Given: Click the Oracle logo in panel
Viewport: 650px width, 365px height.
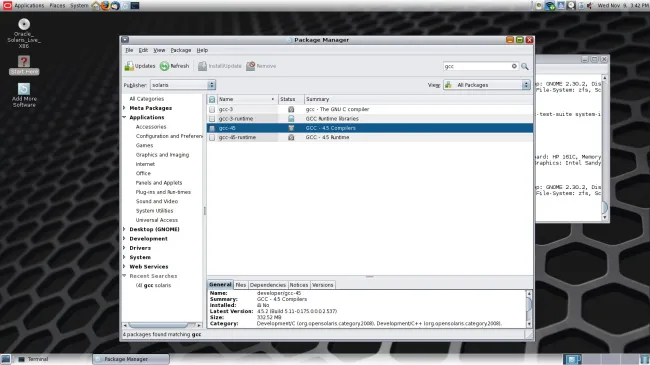Looking at the screenshot, I should [7, 5].
